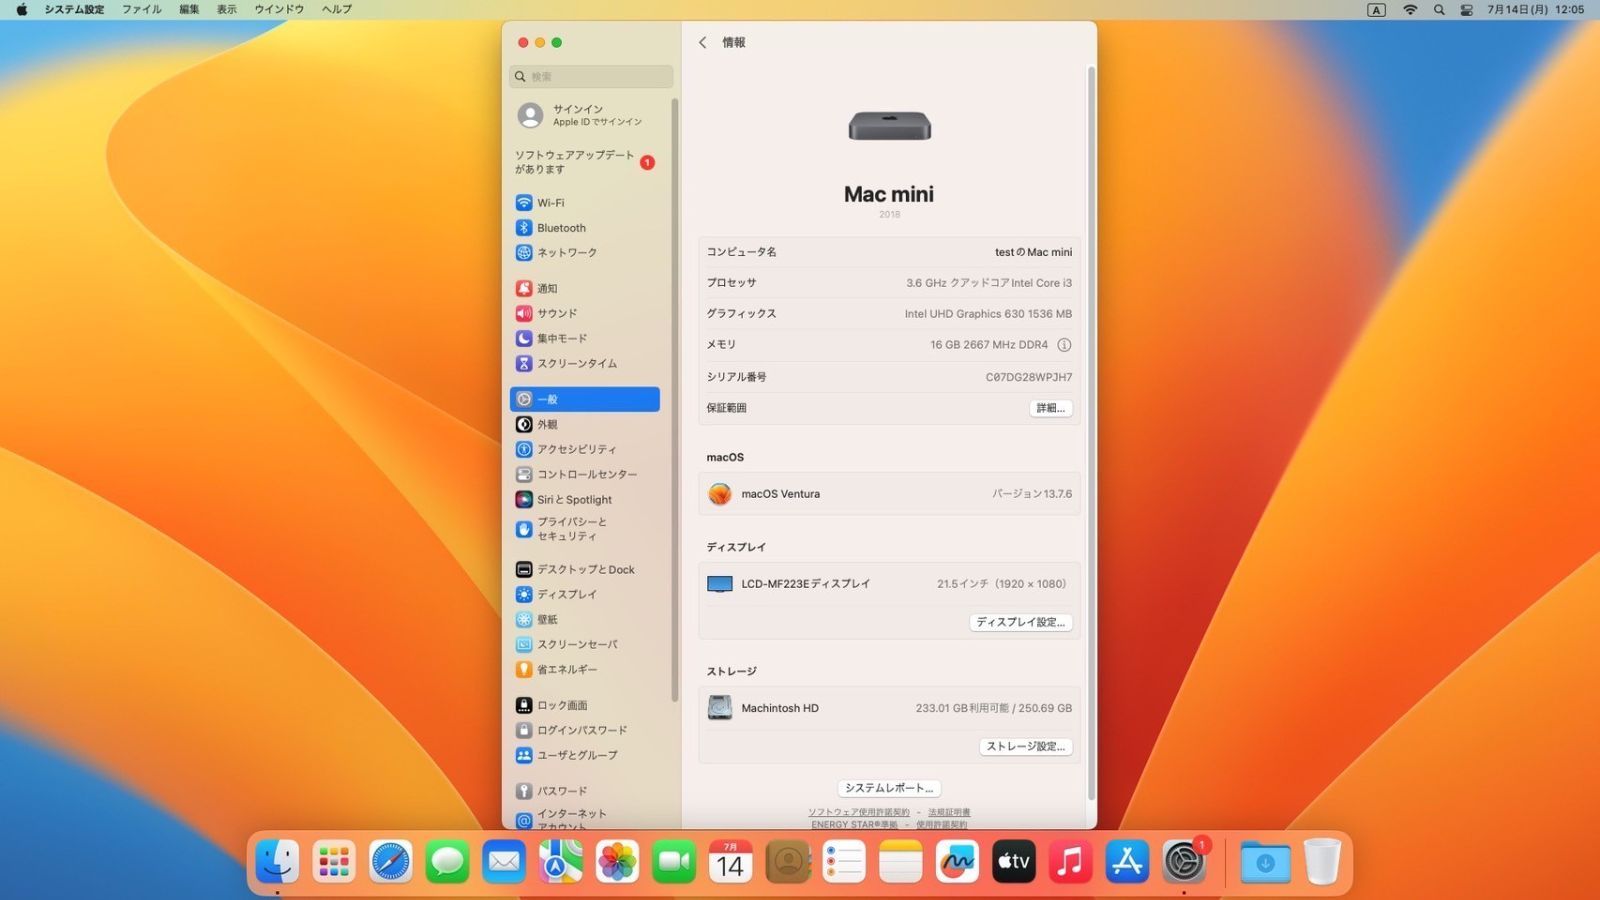The image size is (1600, 900).
Task: Open サウンド settings in sidebar
Action: (585, 313)
